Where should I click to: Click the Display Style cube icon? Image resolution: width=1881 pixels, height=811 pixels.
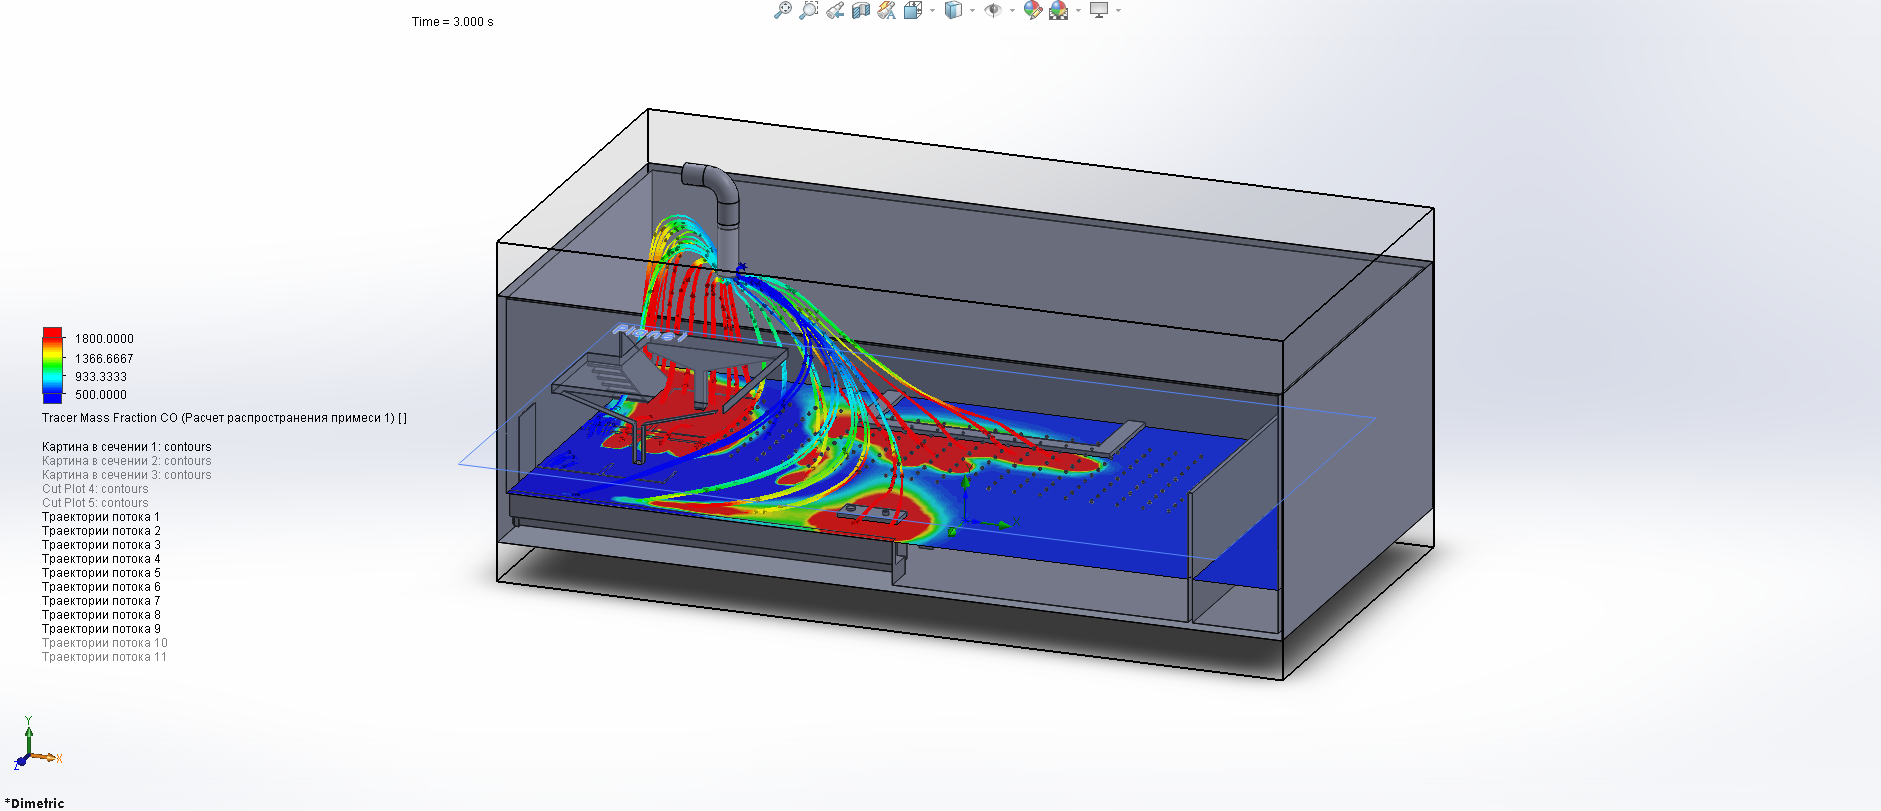tap(954, 10)
